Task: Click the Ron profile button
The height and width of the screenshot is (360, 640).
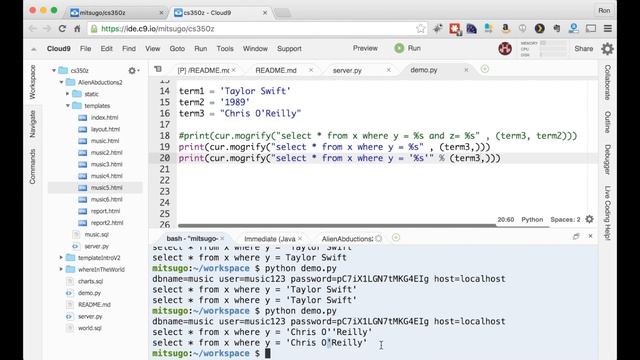Action: coord(604,11)
